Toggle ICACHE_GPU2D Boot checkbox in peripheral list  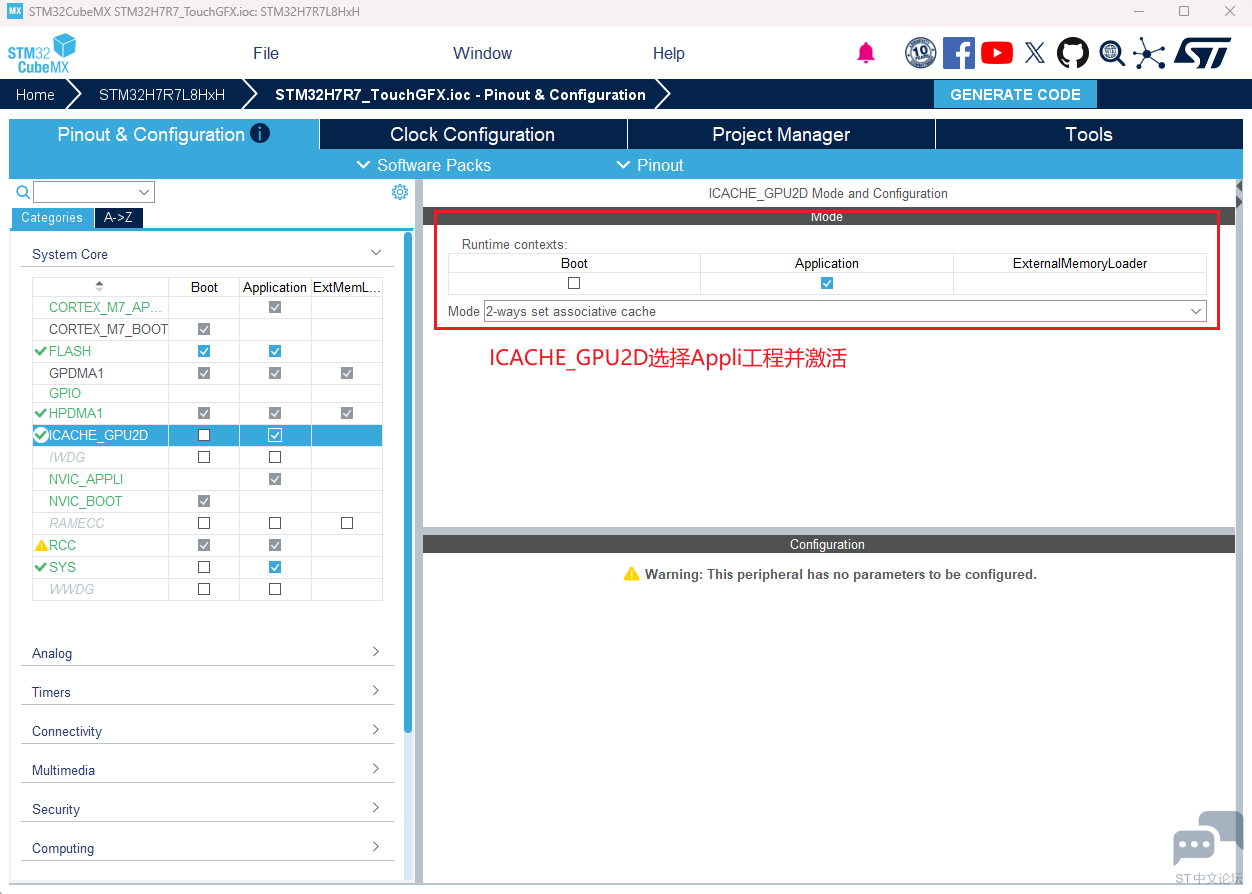pos(204,435)
